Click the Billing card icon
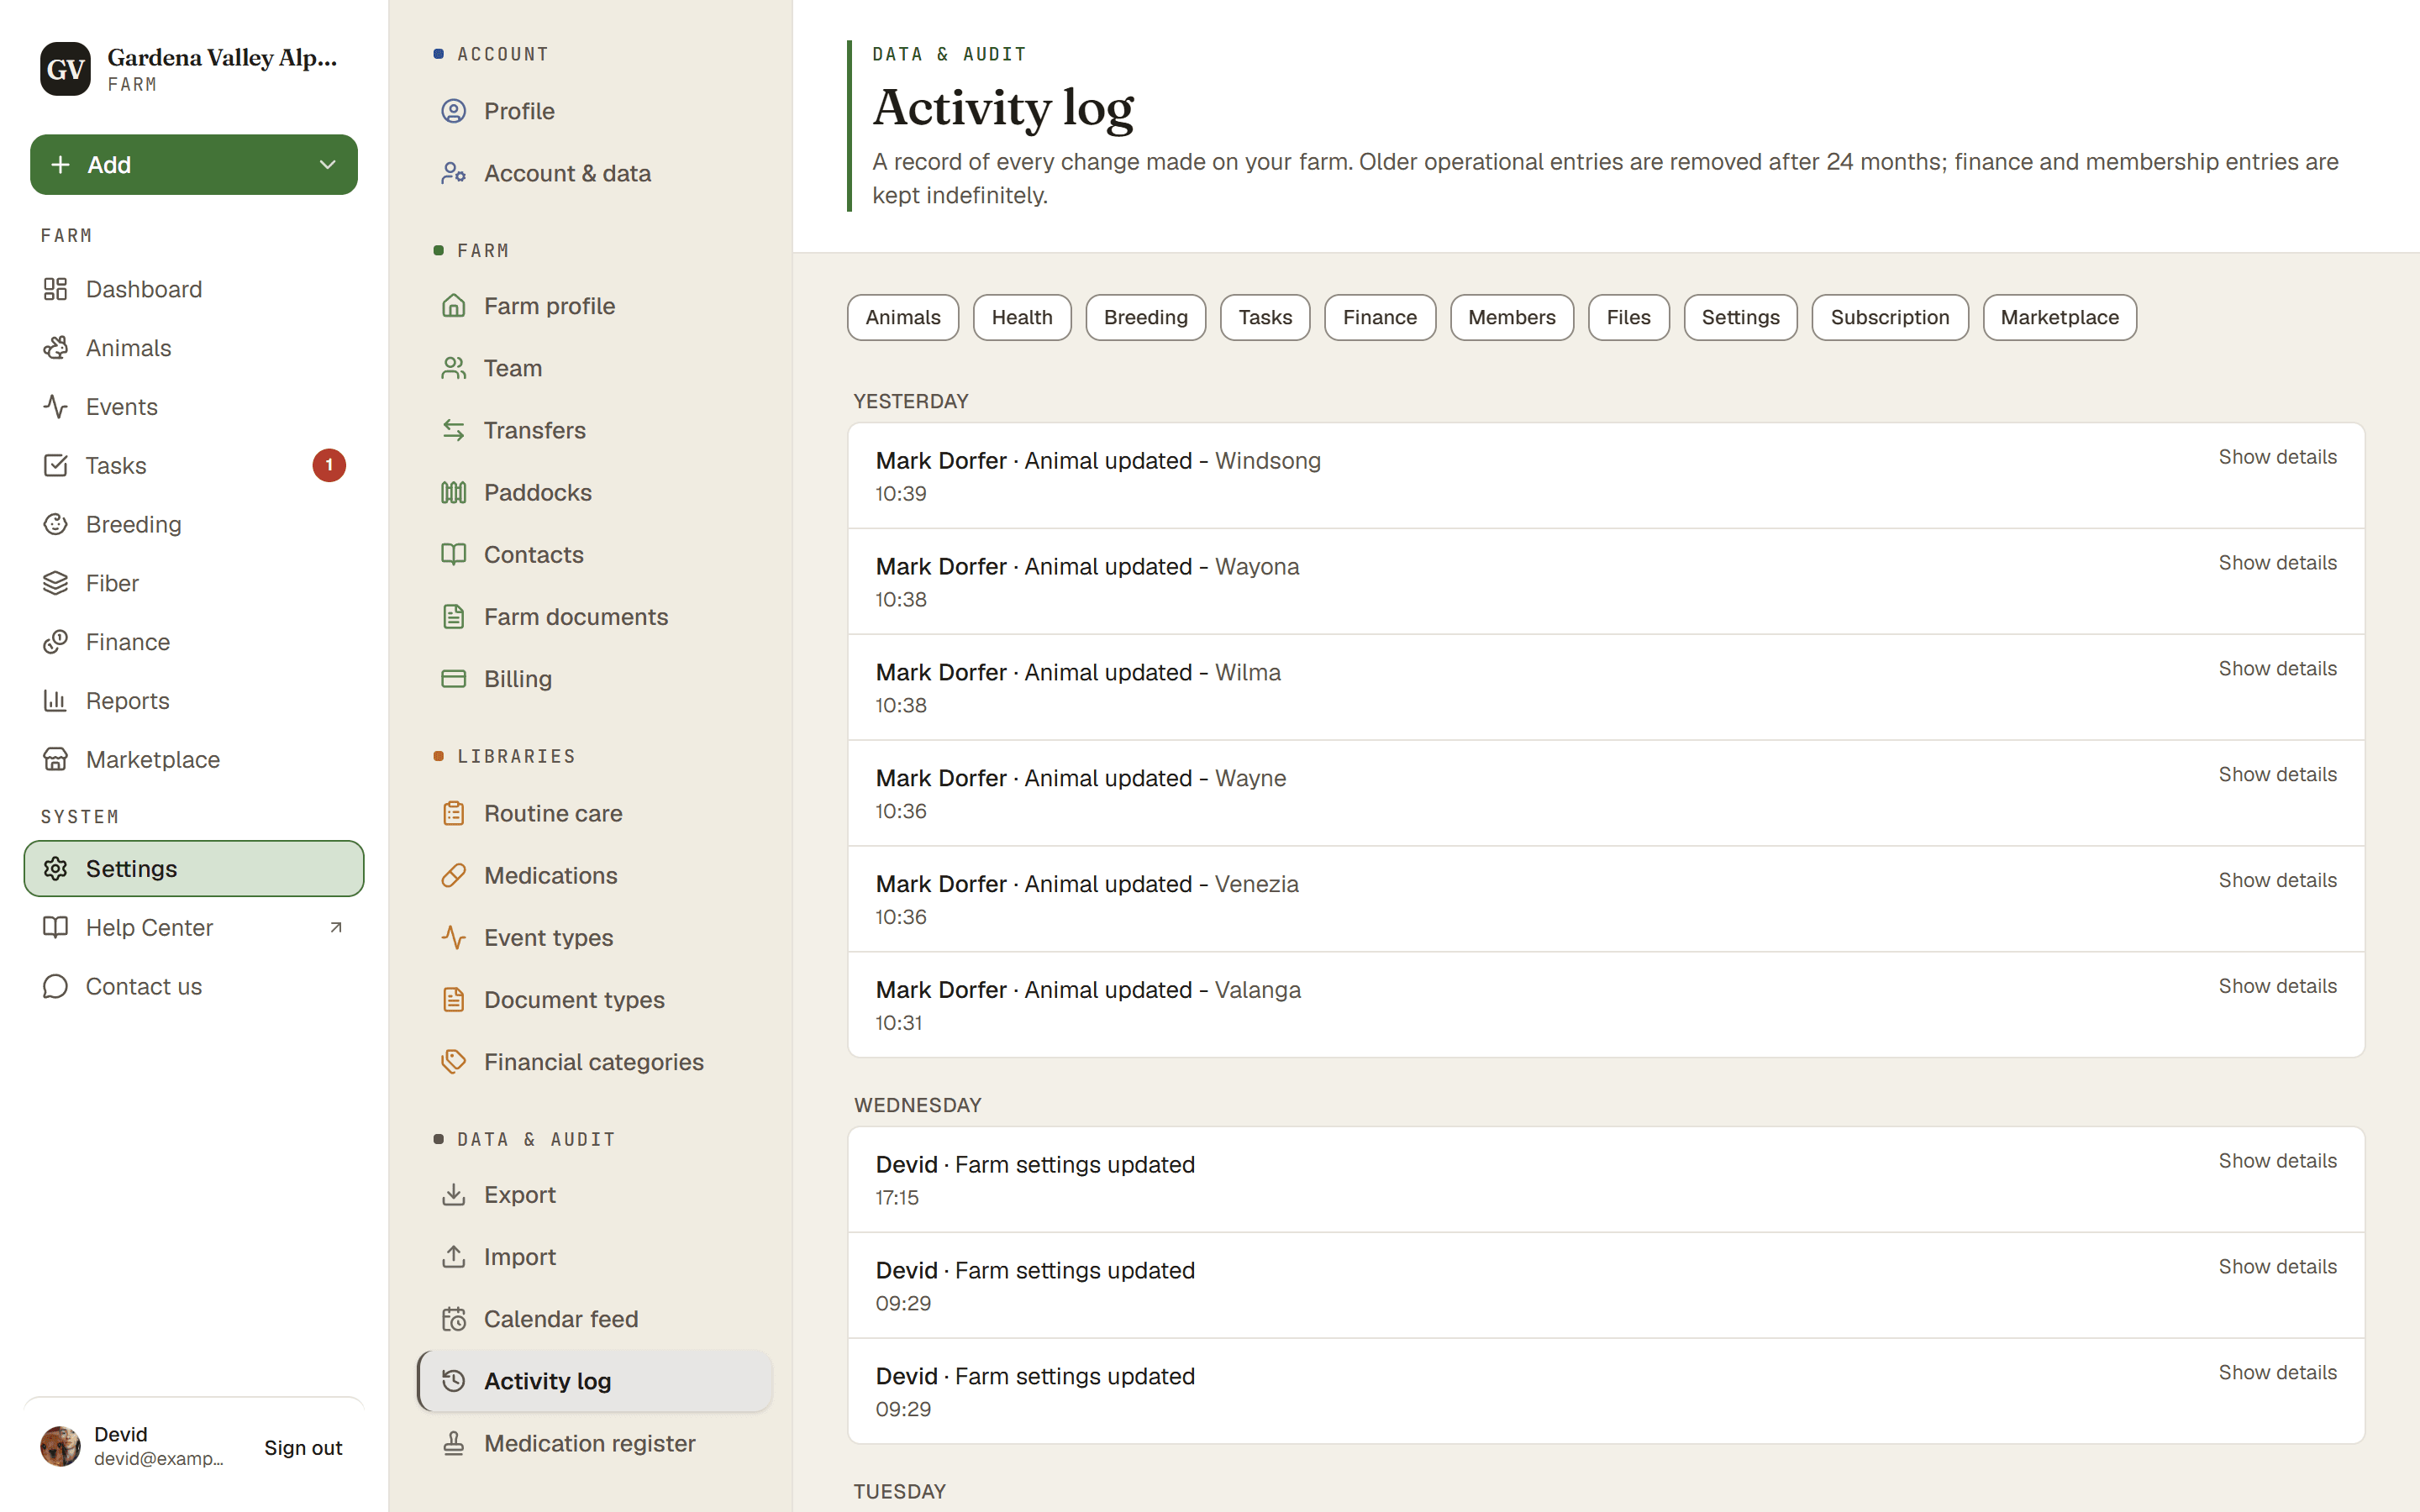The width and height of the screenshot is (2420, 1512). [454, 679]
